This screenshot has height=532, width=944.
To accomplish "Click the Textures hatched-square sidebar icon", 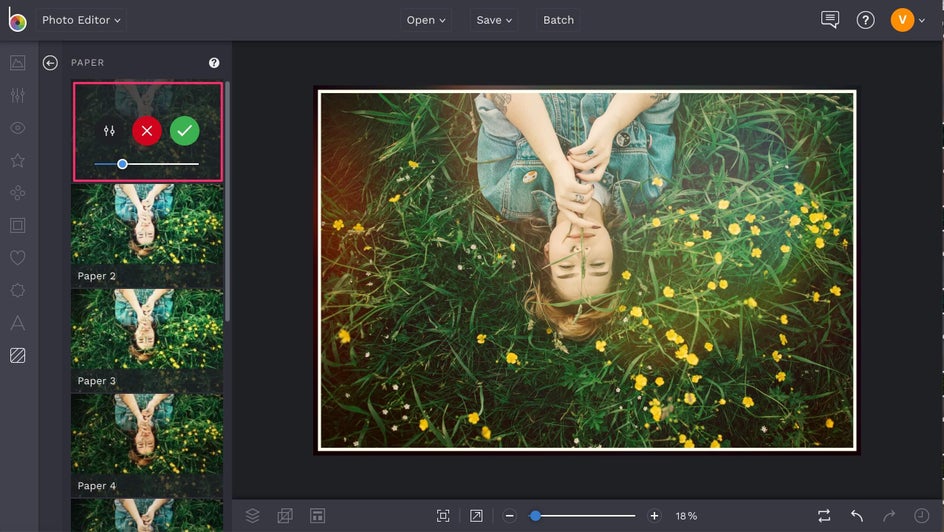I will pyautogui.click(x=17, y=355).
